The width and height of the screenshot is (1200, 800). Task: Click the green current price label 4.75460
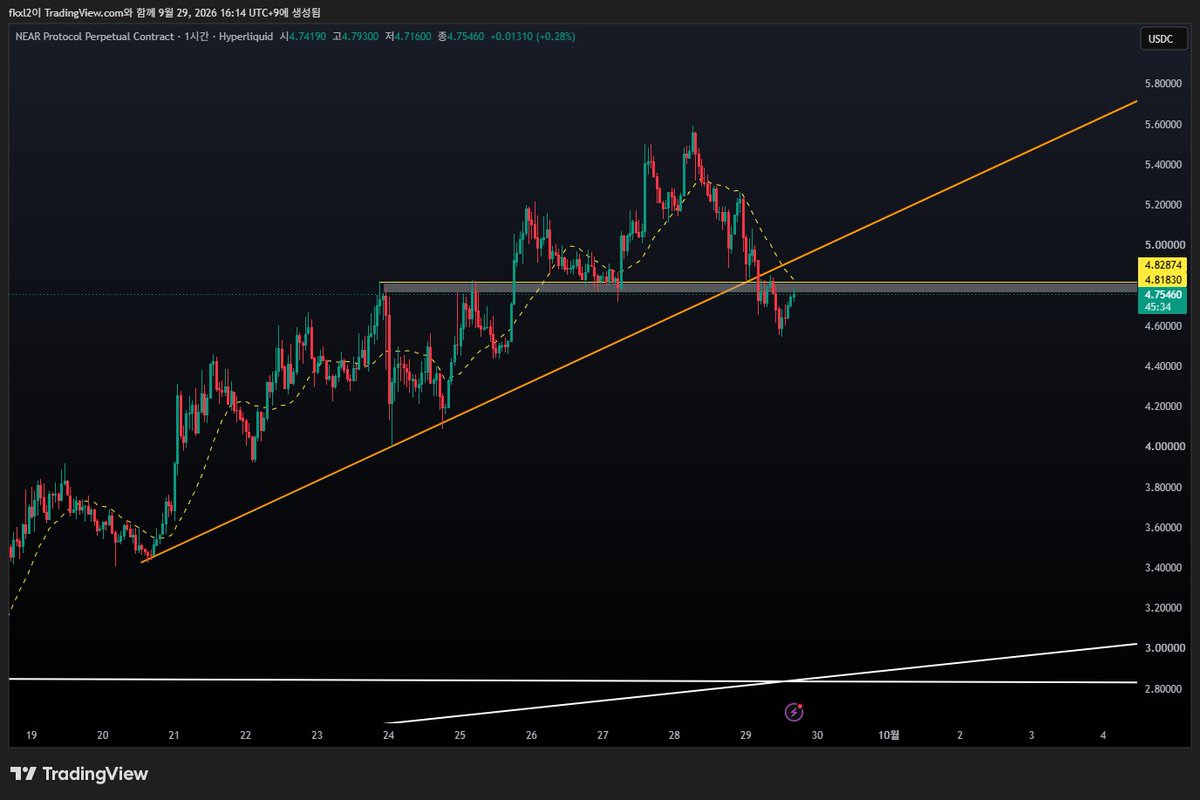pos(1161,295)
